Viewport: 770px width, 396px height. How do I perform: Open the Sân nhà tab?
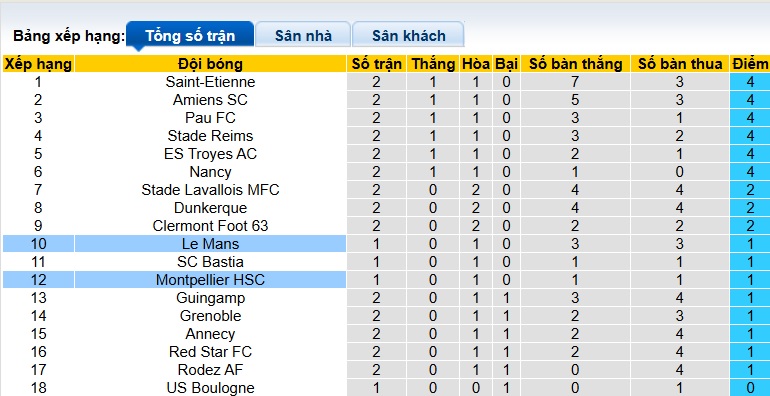click(x=303, y=34)
